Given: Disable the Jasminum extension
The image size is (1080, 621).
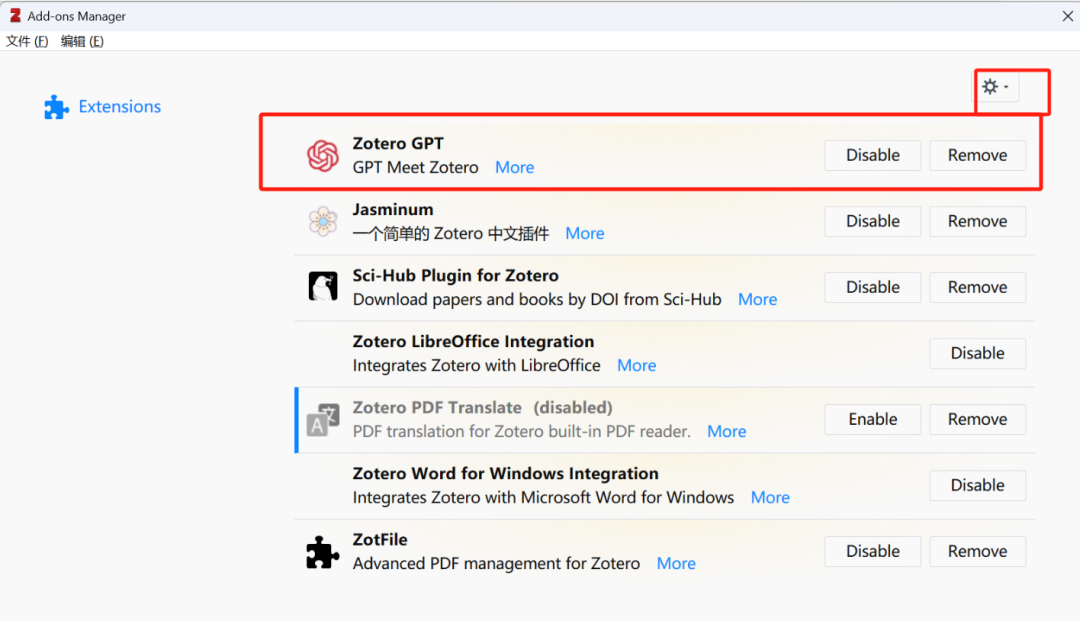Looking at the screenshot, I should [x=873, y=221].
